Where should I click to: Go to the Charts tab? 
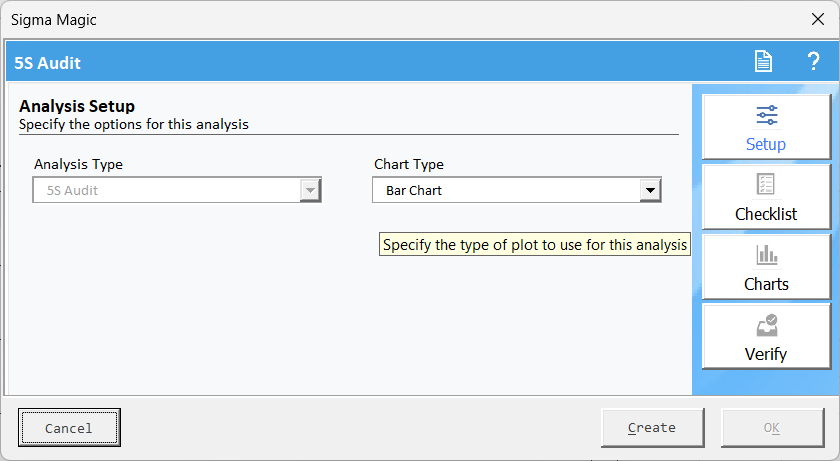[766, 267]
